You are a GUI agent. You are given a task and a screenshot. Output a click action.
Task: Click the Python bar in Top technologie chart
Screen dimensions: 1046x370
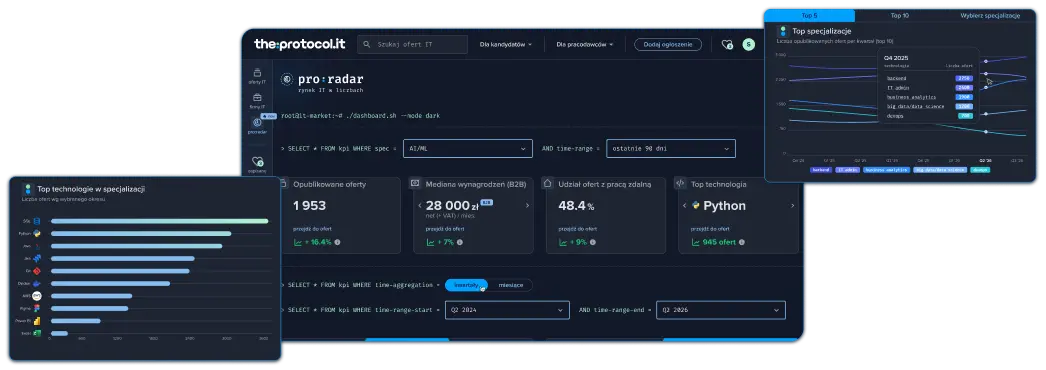click(141, 233)
